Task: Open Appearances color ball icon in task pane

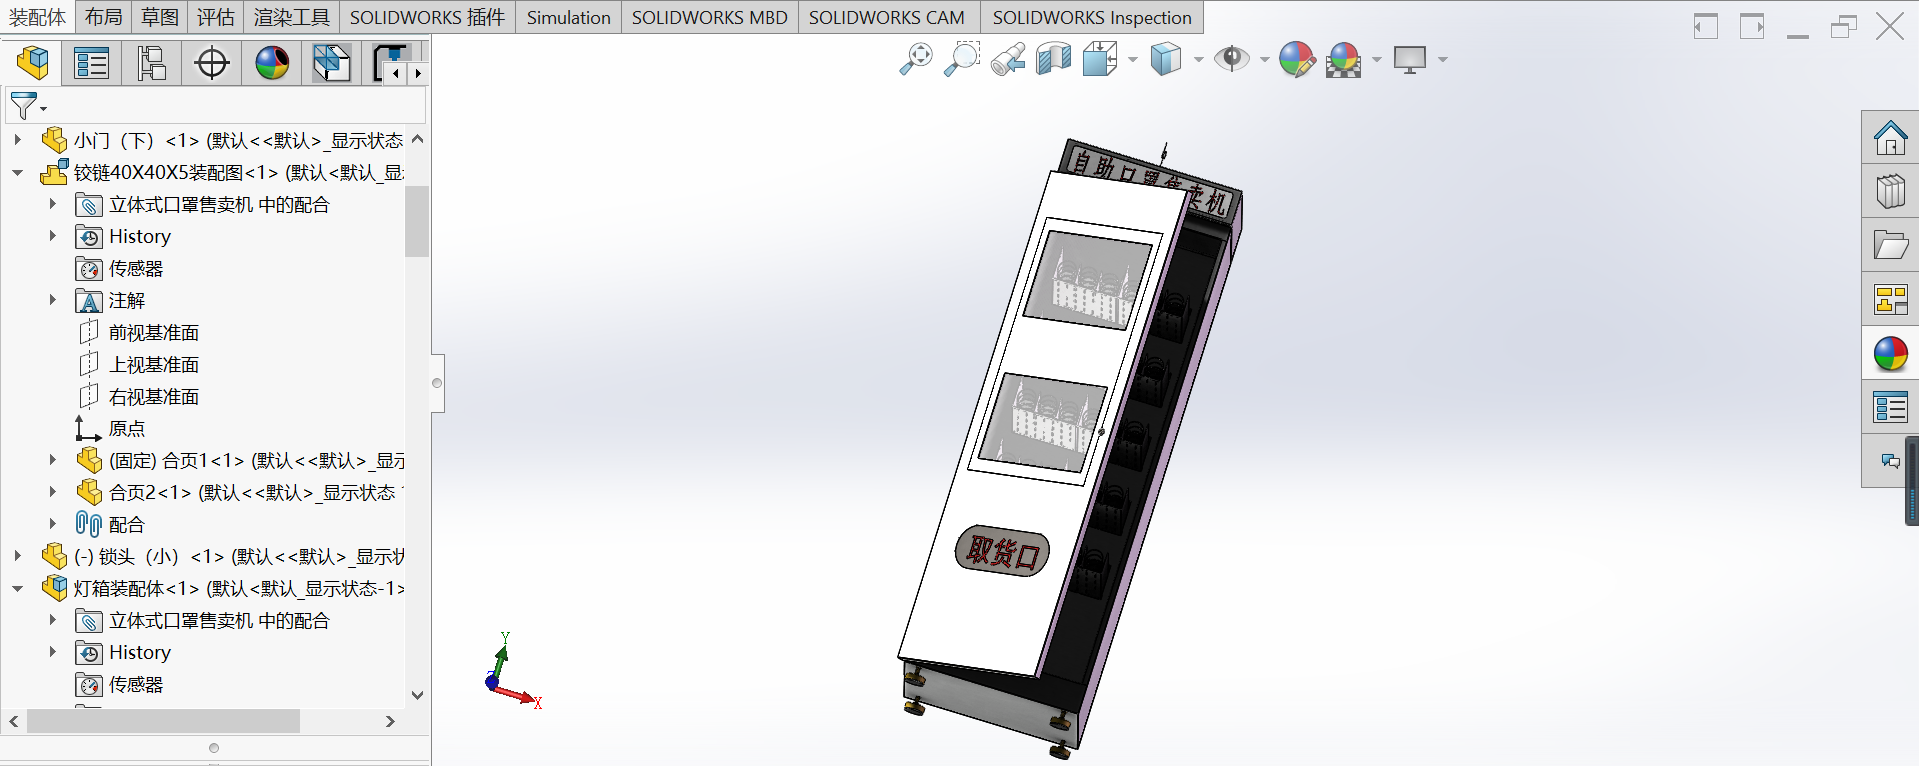Action: pos(1890,353)
